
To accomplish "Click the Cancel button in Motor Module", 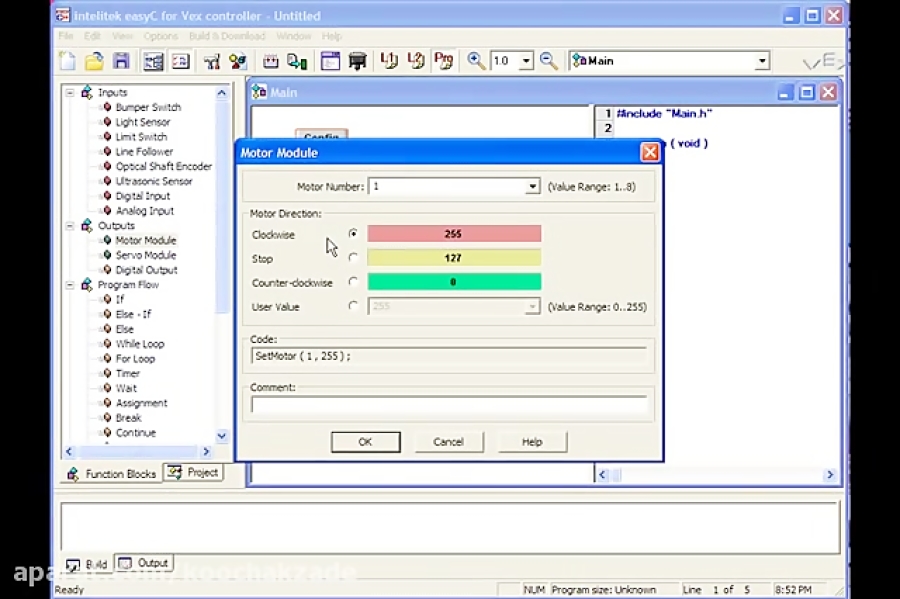I will 449,441.
